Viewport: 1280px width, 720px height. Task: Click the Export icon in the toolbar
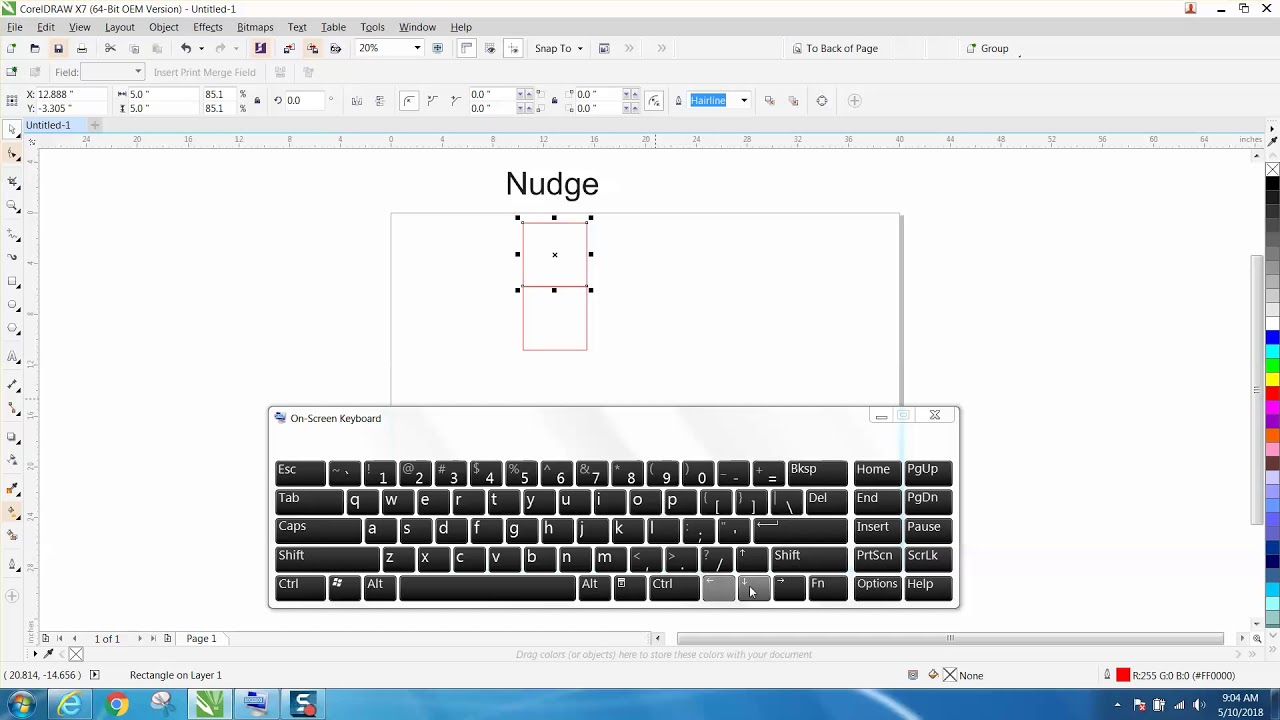pos(312,48)
